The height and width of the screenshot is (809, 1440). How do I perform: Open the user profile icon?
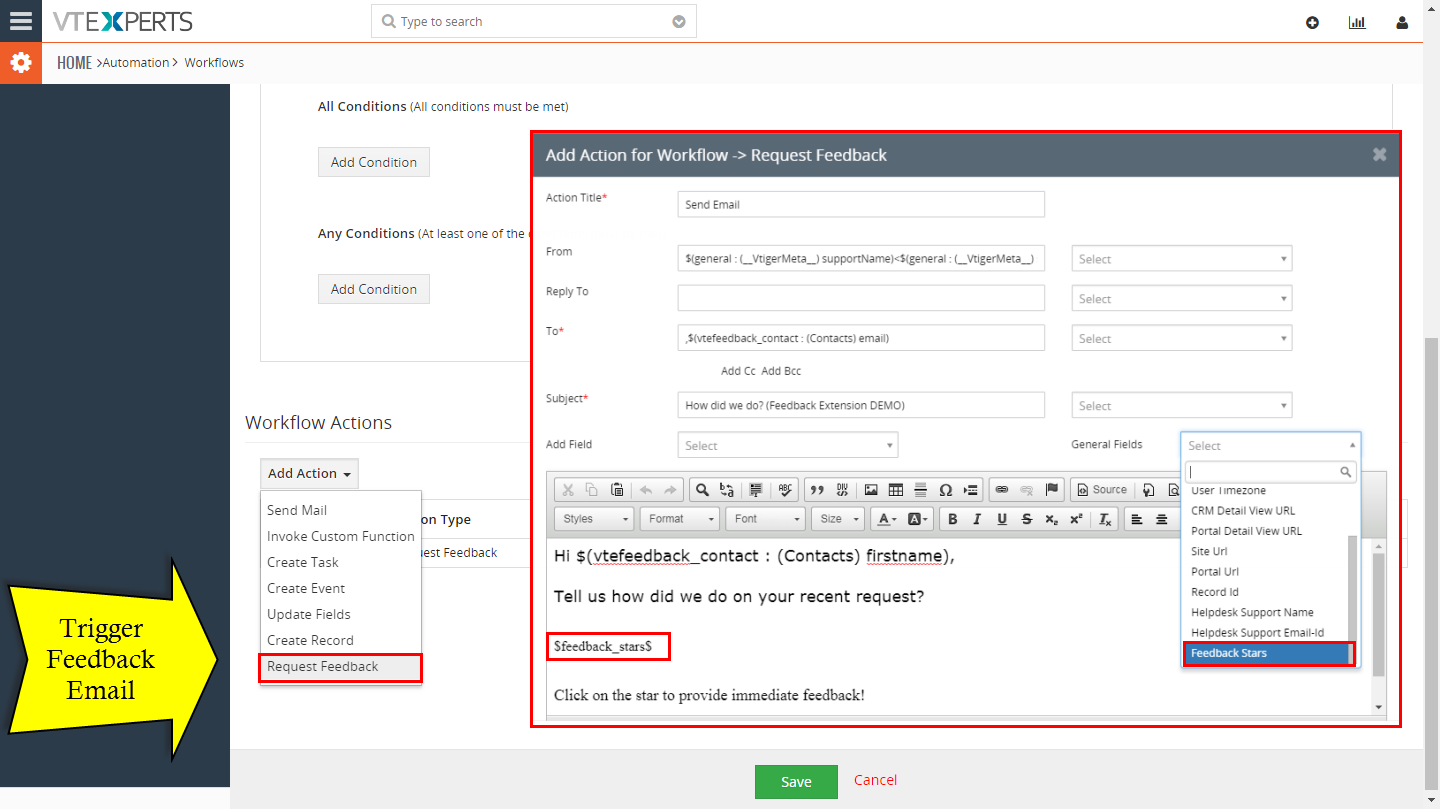point(1402,22)
